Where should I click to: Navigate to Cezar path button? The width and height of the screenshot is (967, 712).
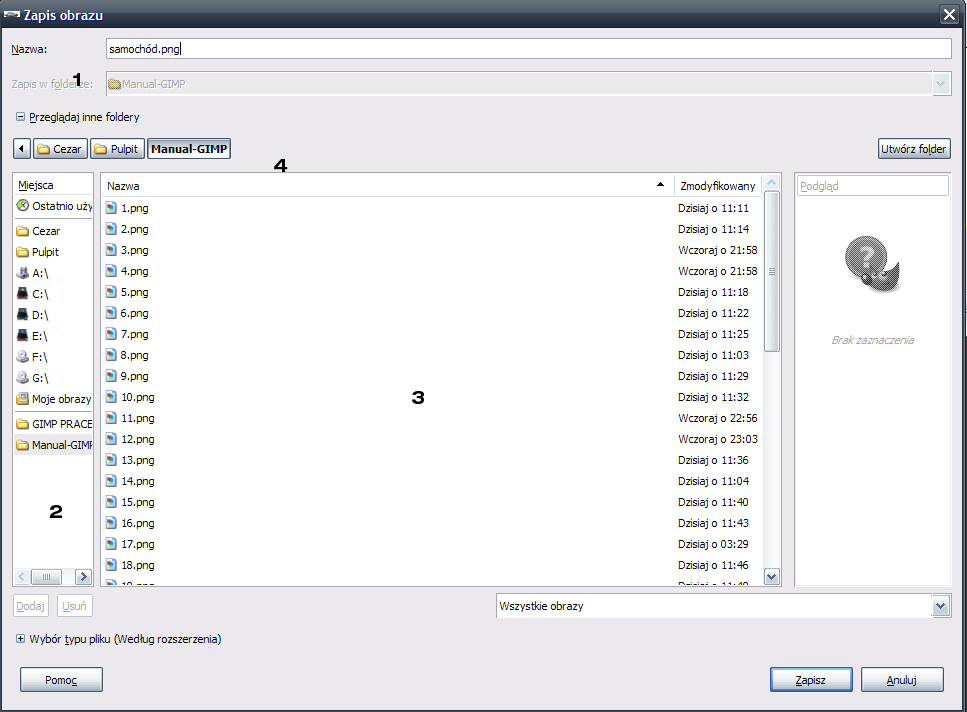[x=60, y=149]
